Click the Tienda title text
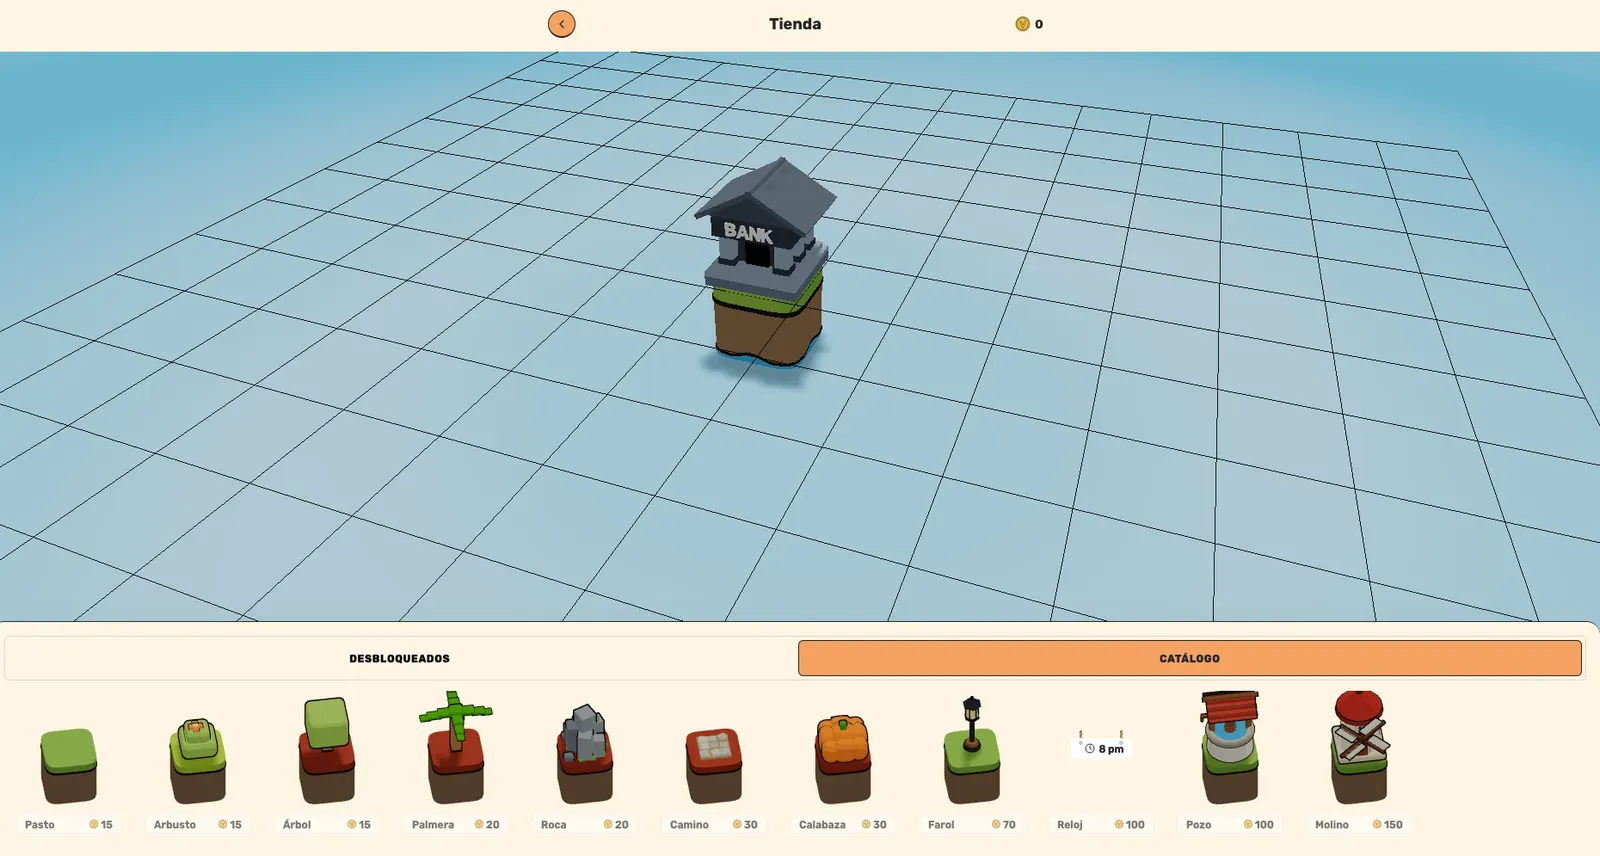 click(795, 24)
